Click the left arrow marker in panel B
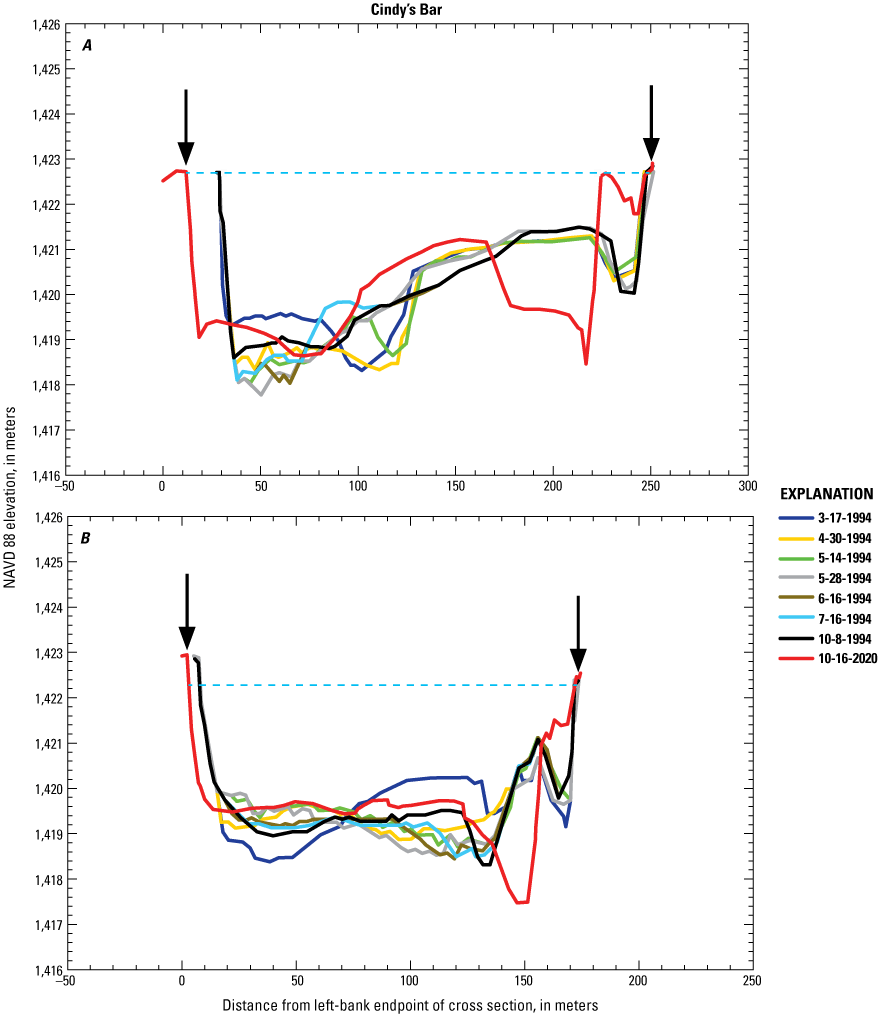Image resolution: width=879 pixels, height=1015 pixels. (189, 610)
